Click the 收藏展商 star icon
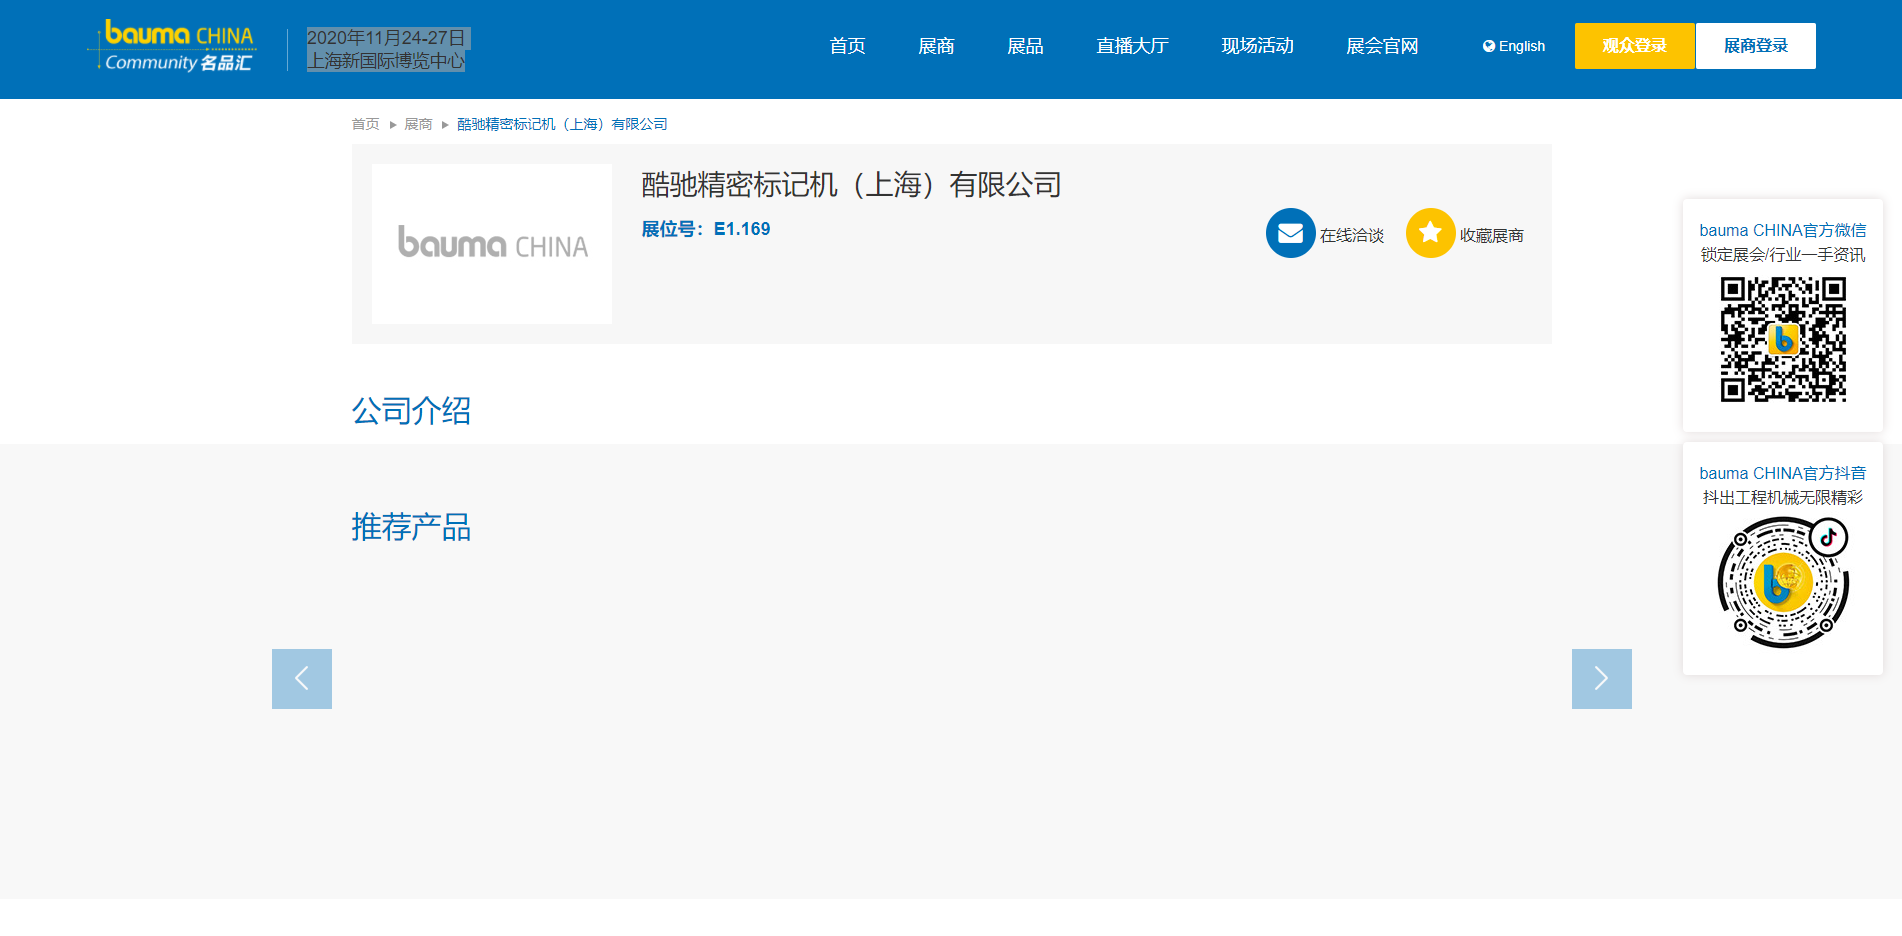 click(x=1431, y=233)
